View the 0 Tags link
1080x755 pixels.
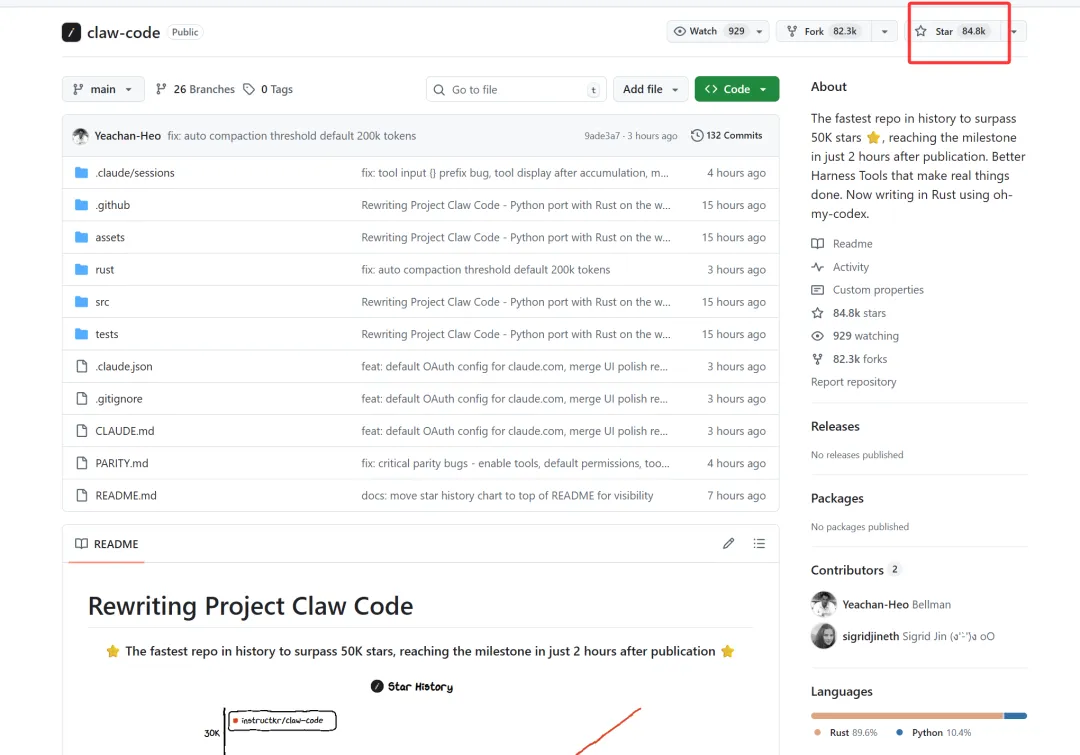(269, 89)
